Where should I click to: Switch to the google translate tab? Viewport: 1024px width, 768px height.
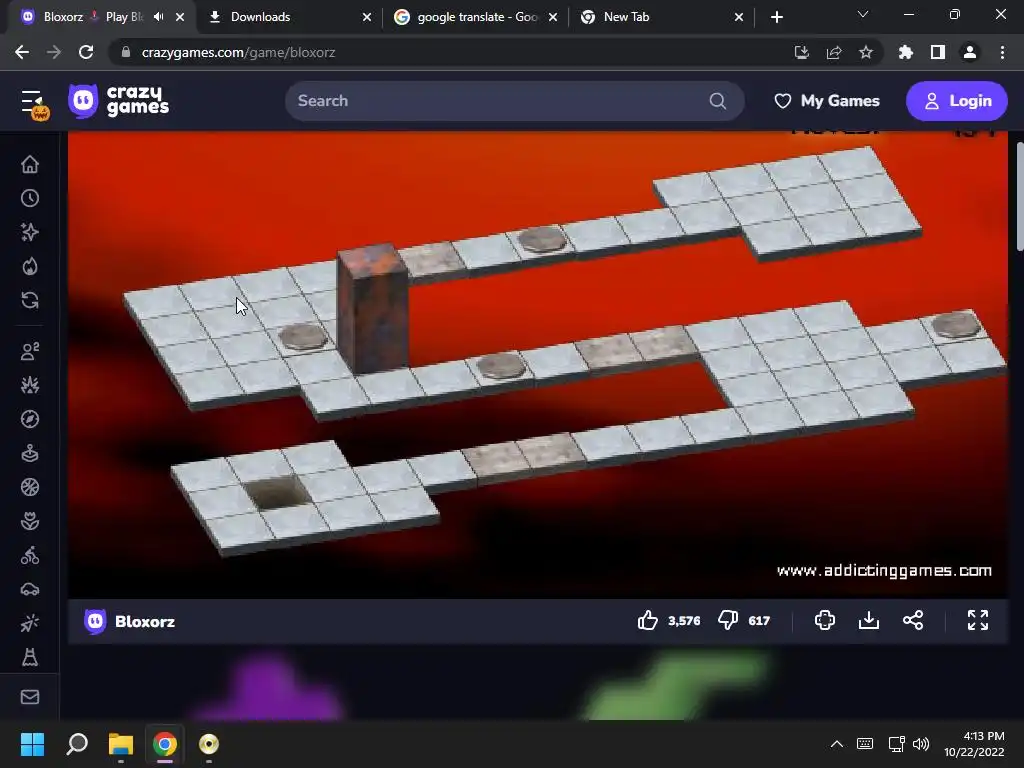(477, 17)
